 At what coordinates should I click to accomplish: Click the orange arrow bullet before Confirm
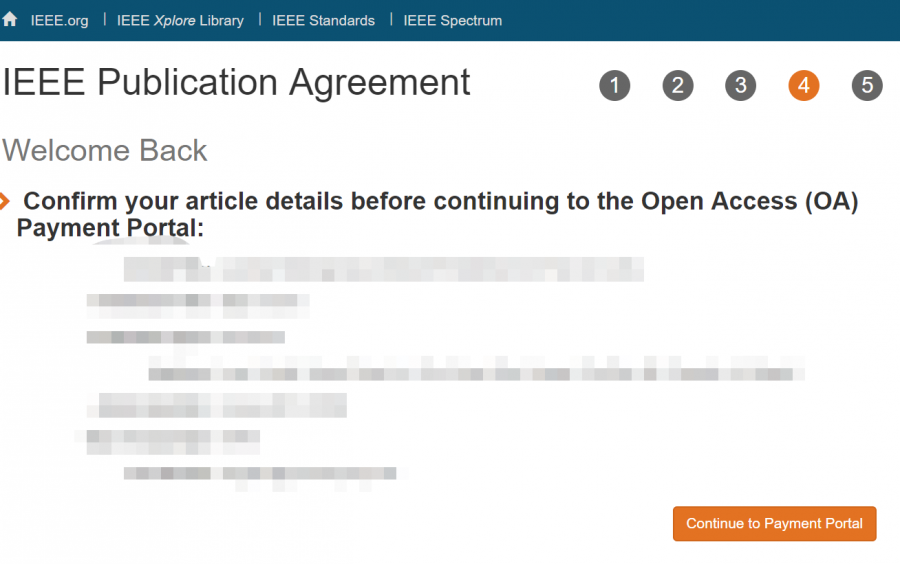point(5,201)
